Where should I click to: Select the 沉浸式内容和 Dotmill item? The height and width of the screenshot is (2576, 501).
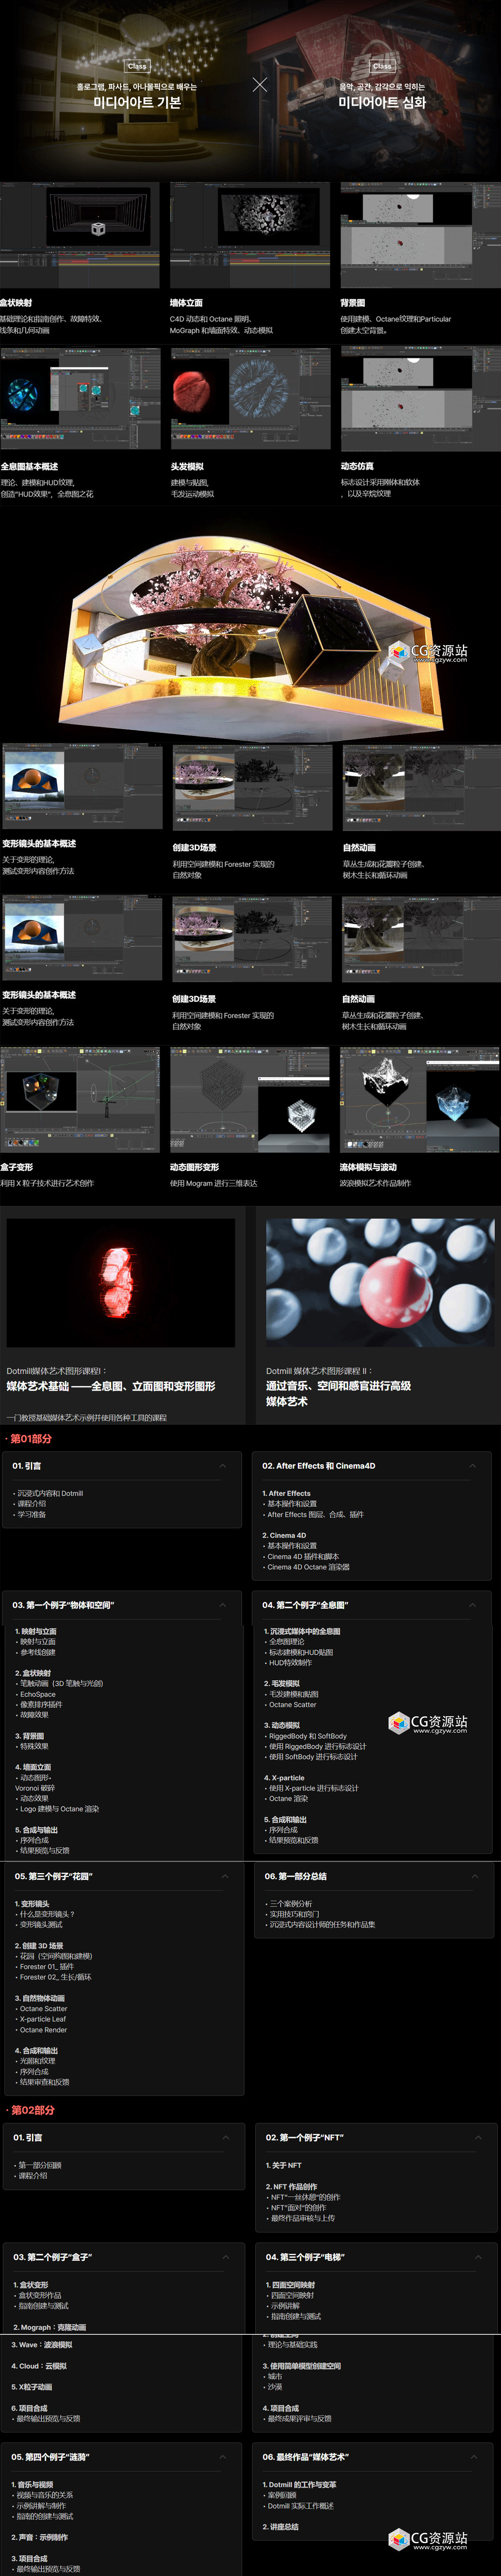point(50,1493)
